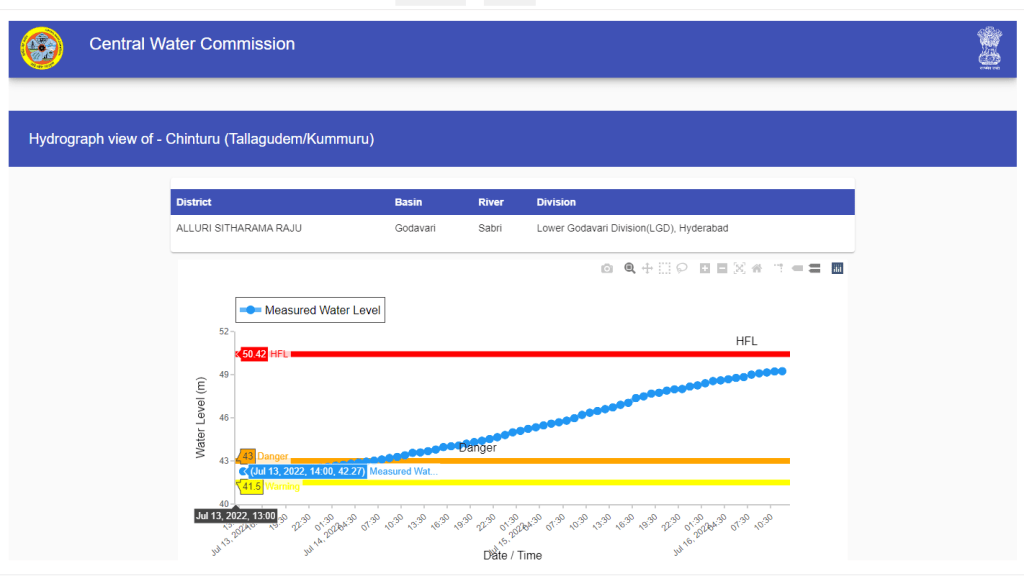Enable show closest data on hover
Image resolution: width=1024 pixels, height=581 pixels.
click(798, 268)
